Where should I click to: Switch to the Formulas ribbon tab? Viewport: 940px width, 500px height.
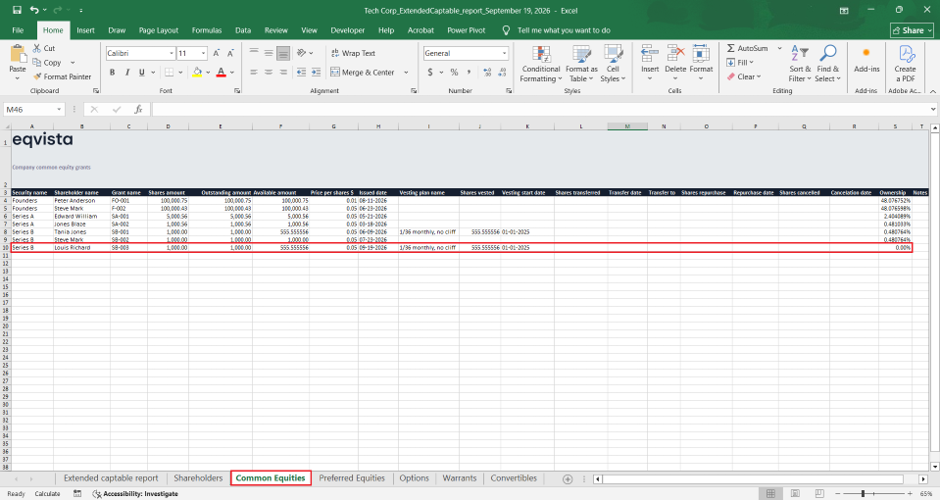tap(207, 30)
